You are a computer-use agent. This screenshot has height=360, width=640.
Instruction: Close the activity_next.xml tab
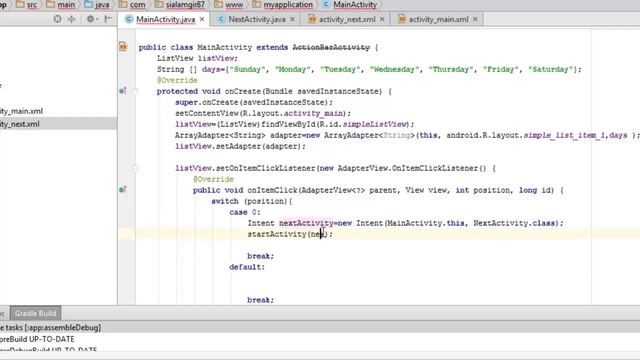382,19
